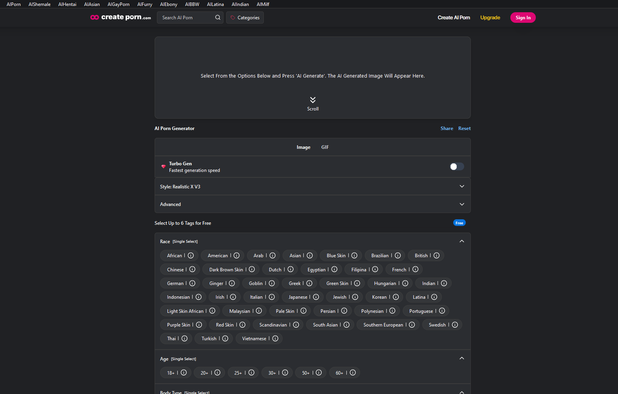The image size is (618, 394).
Task: Toggle the Turbo Gen switch
Action: click(x=457, y=167)
